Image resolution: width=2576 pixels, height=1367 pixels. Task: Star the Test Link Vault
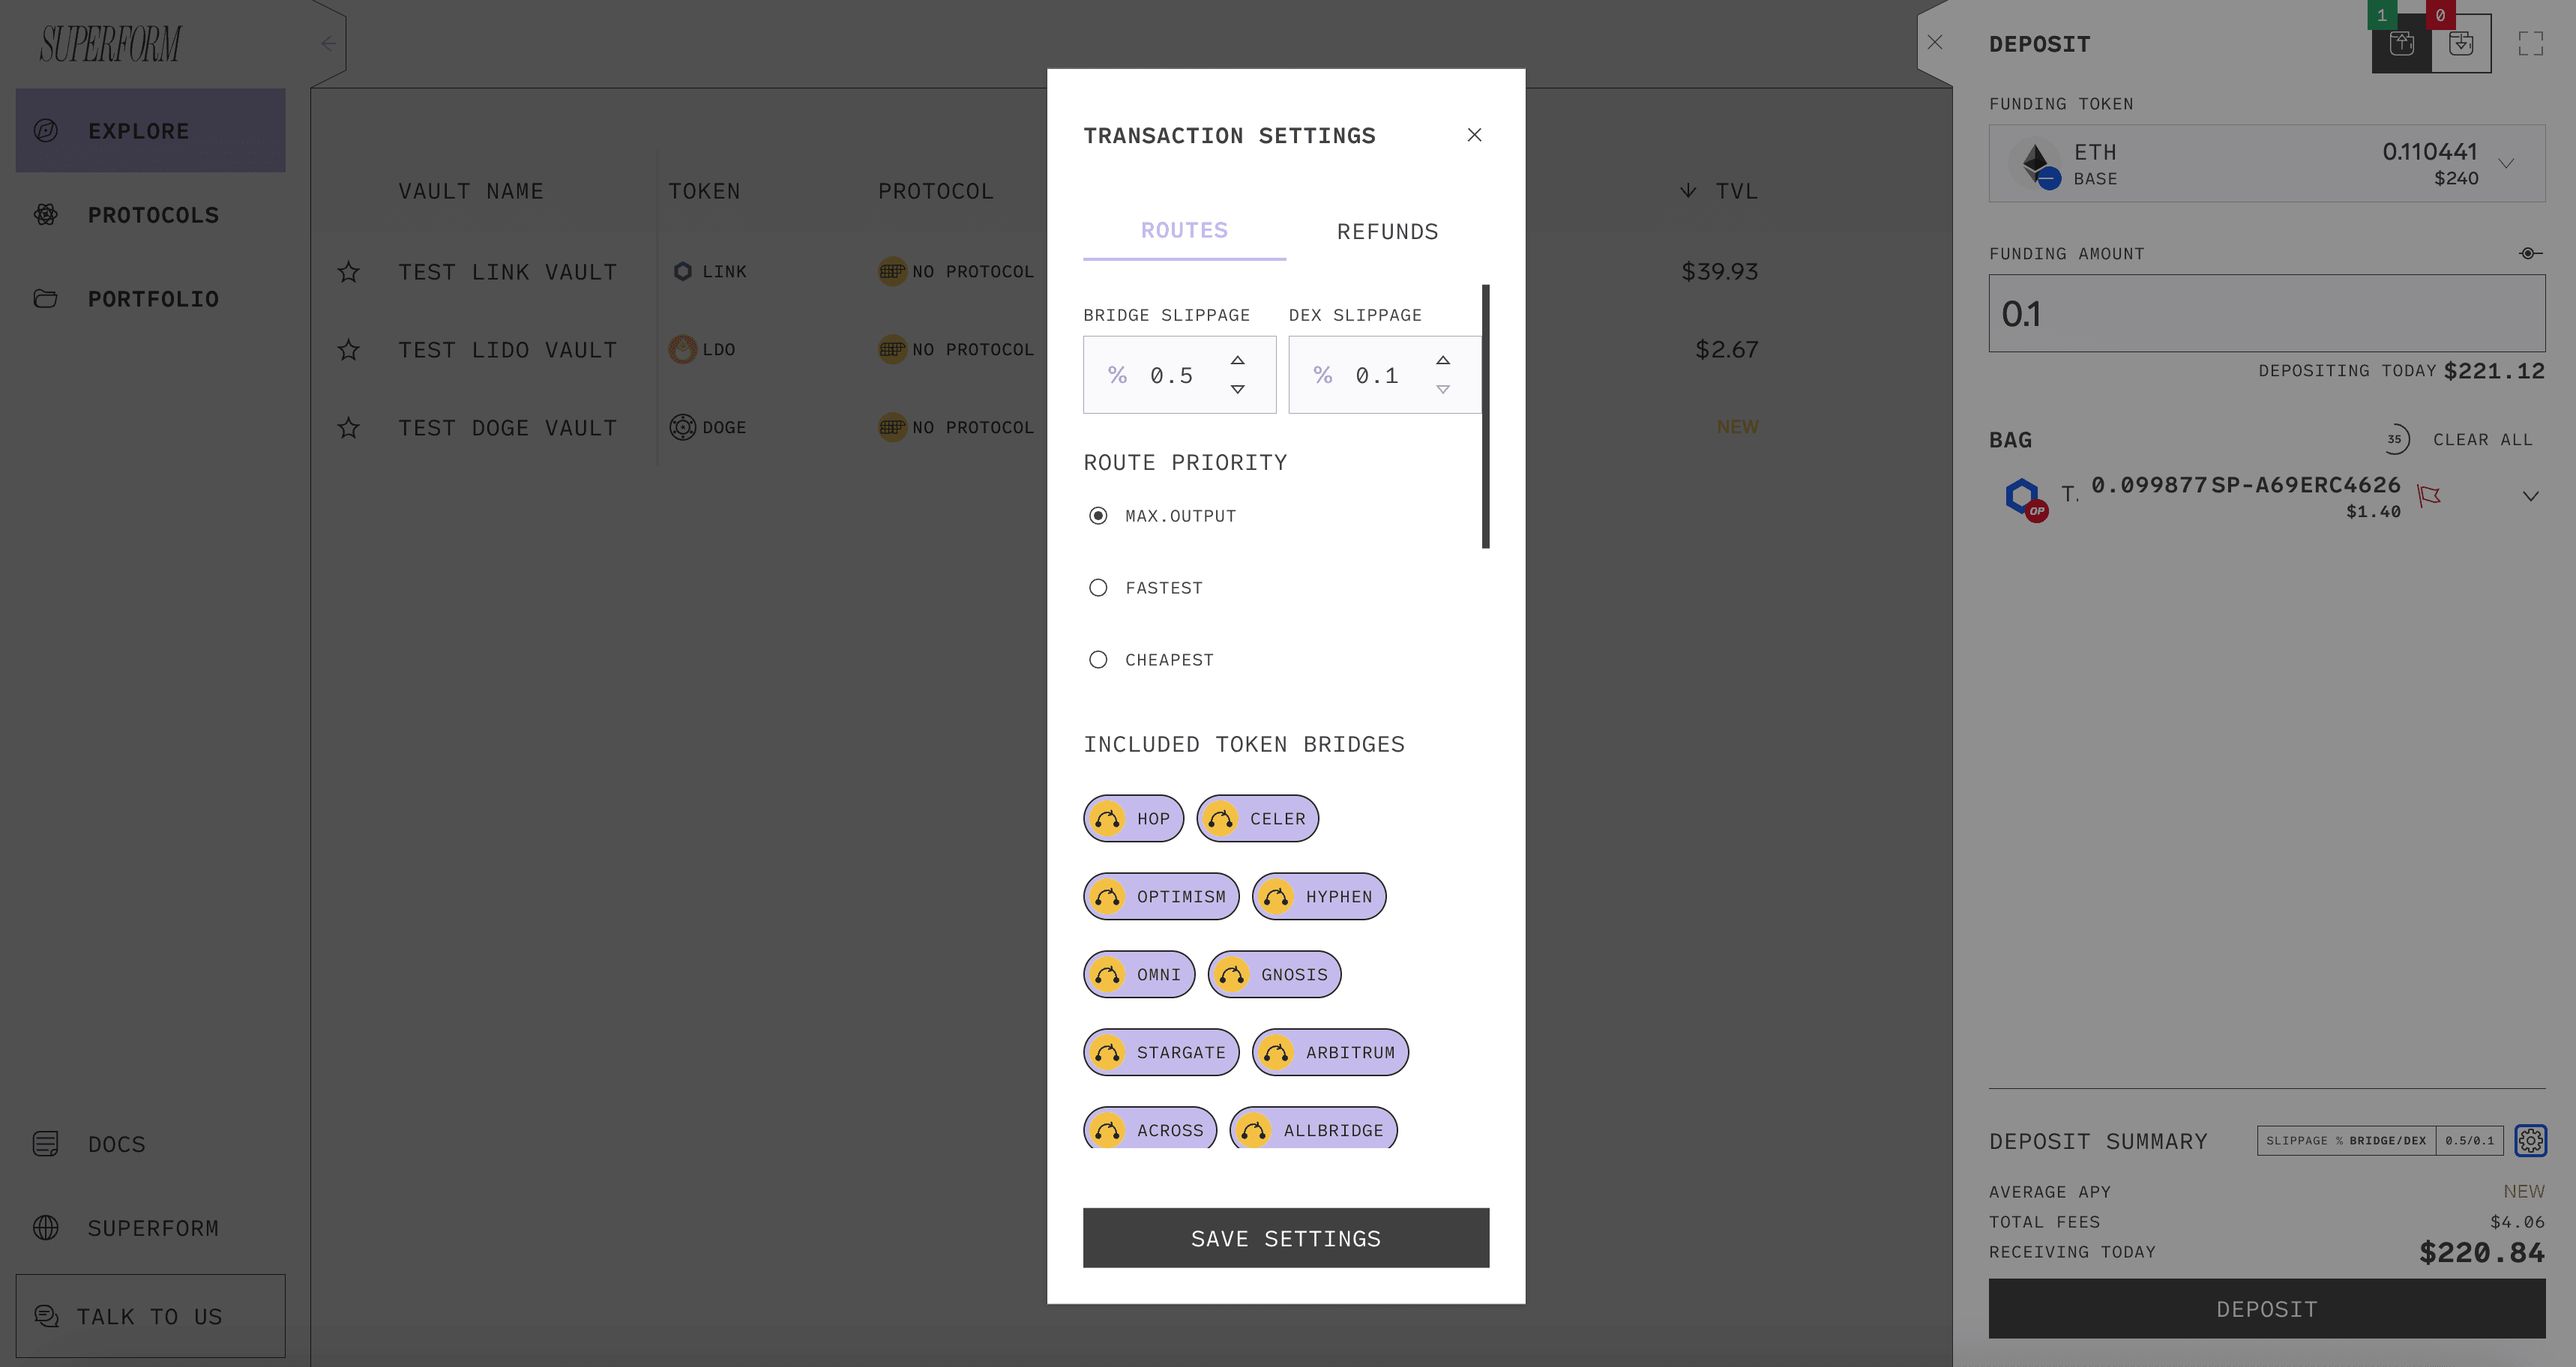[x=348, y=272]
